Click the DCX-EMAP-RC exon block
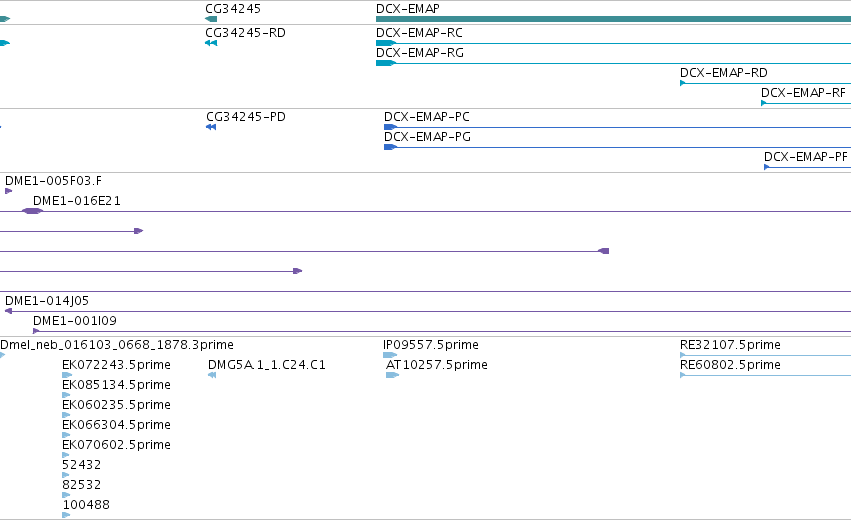This screenshot has height=520, width=851. tap(386, 43)
